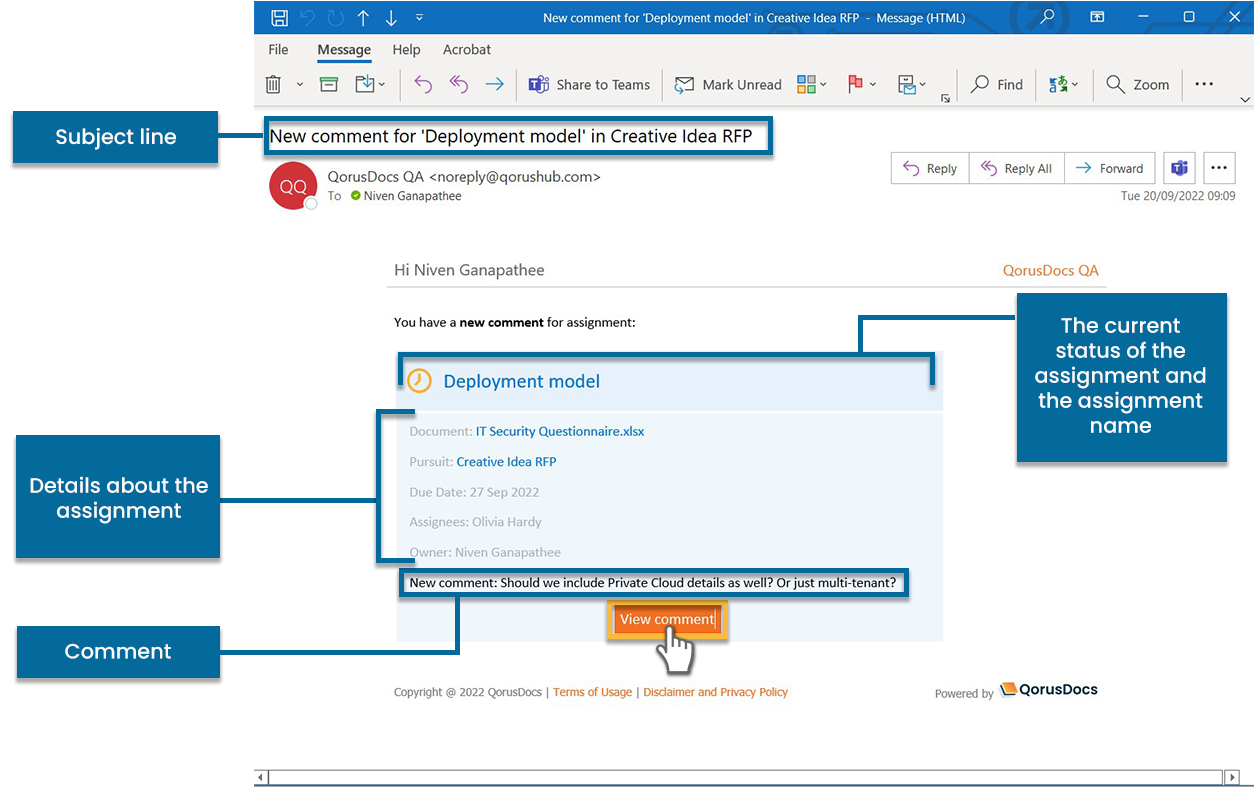Click sender QorusDocs QA address
This screenshot has width=1254, height=788.
464,176
